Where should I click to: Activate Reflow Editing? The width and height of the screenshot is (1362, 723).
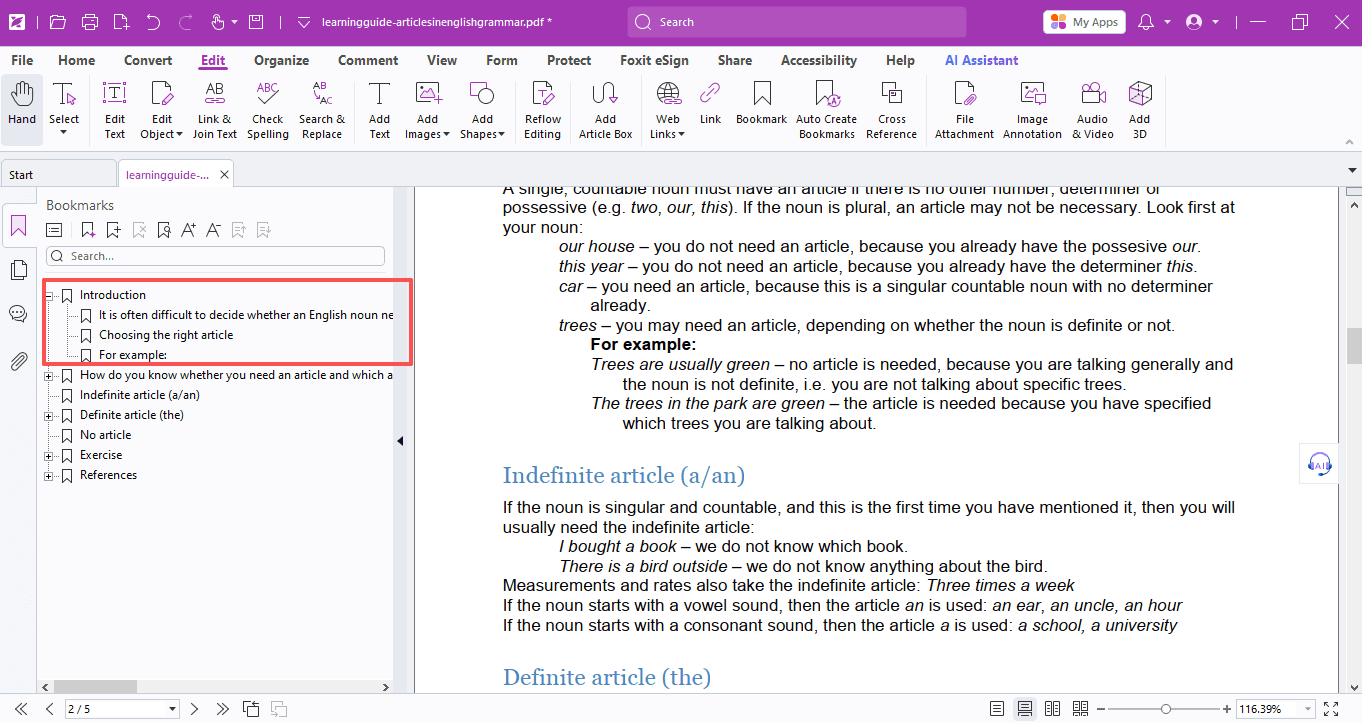[x=543, y=110]
